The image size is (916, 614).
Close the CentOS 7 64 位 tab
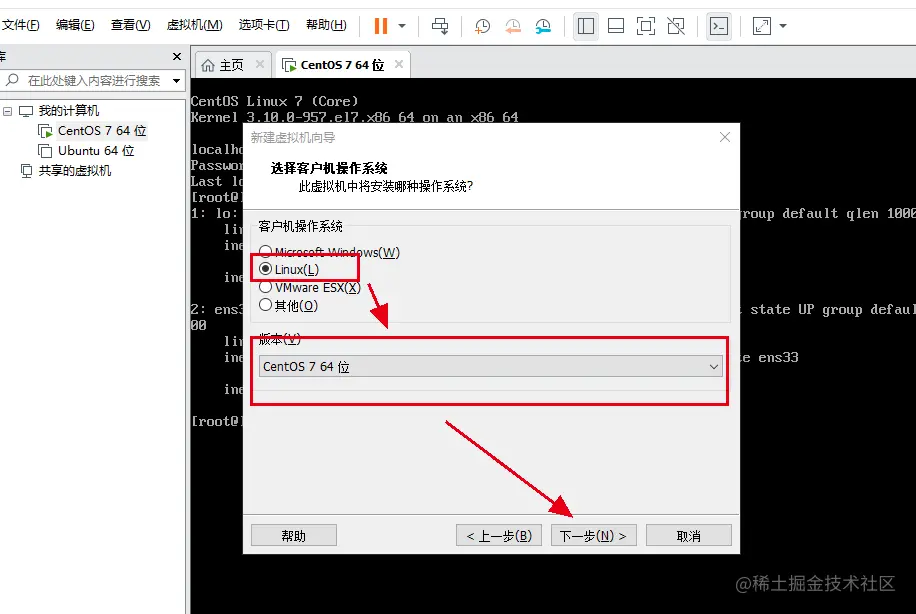click(x=399, y=64)
